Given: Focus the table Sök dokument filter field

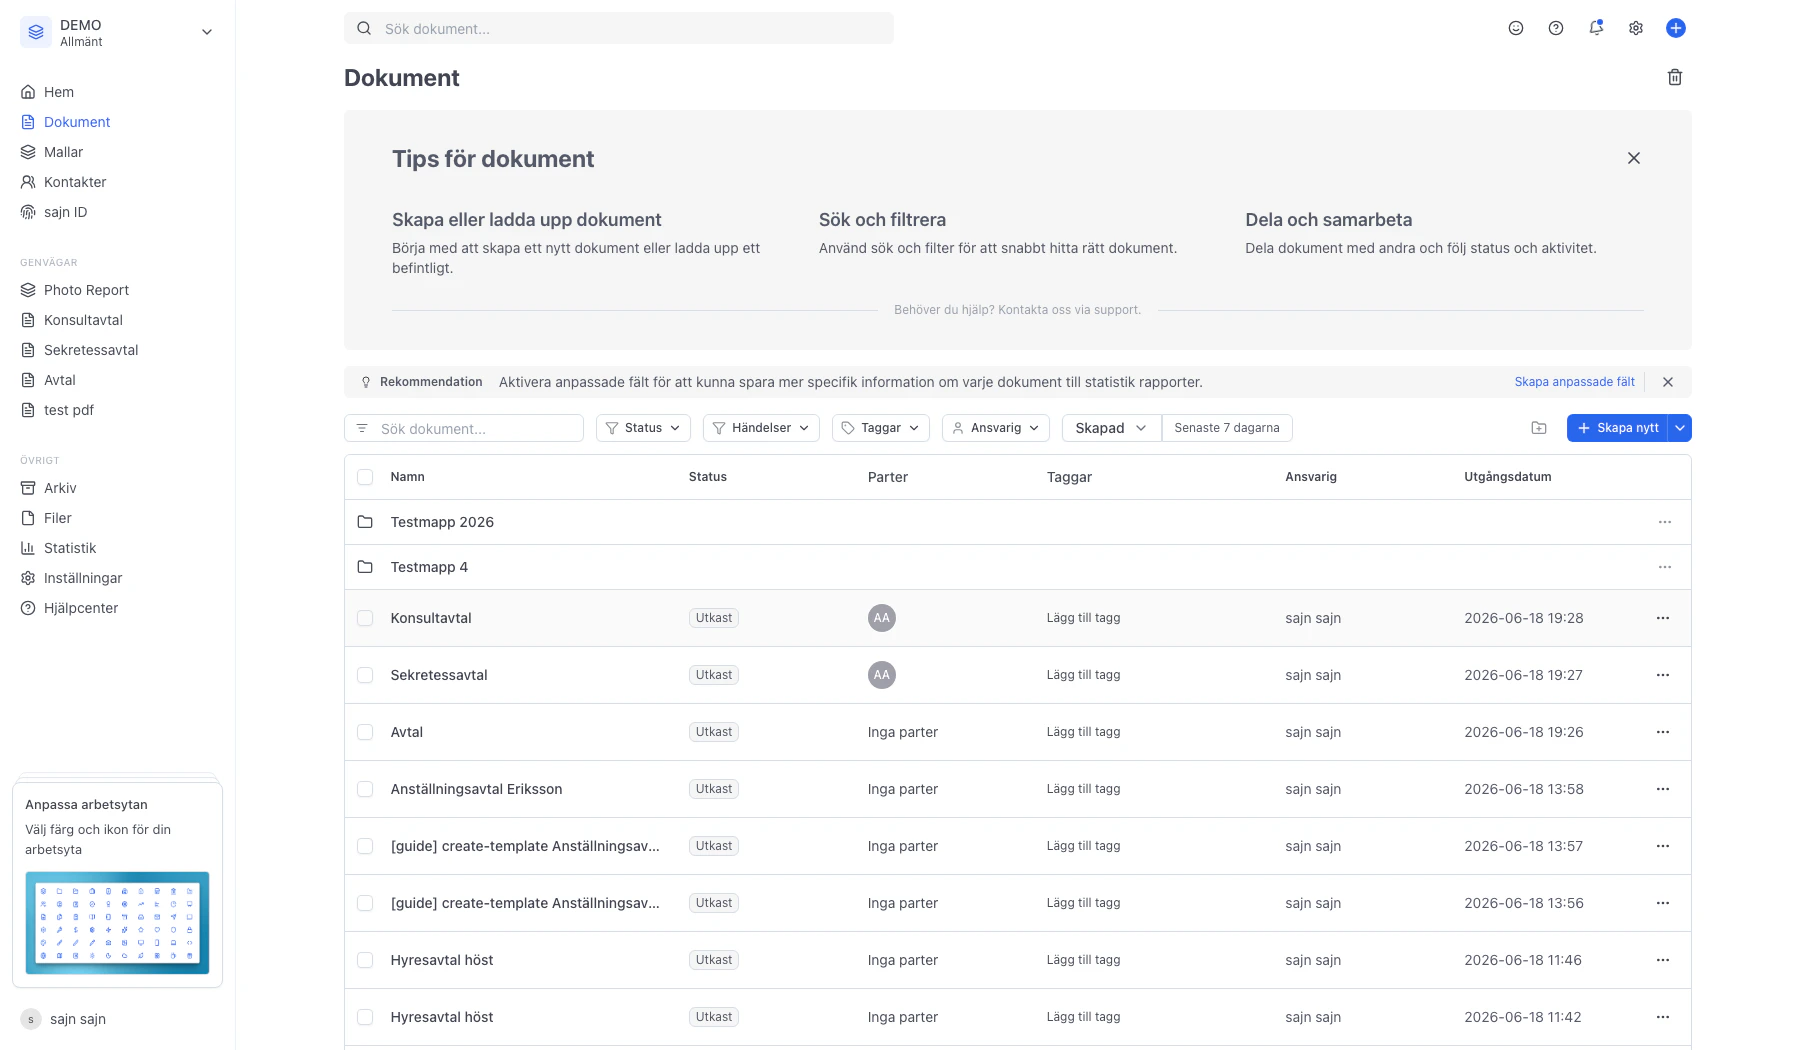Looking at the screenshot, I should (x=464, y=428).
